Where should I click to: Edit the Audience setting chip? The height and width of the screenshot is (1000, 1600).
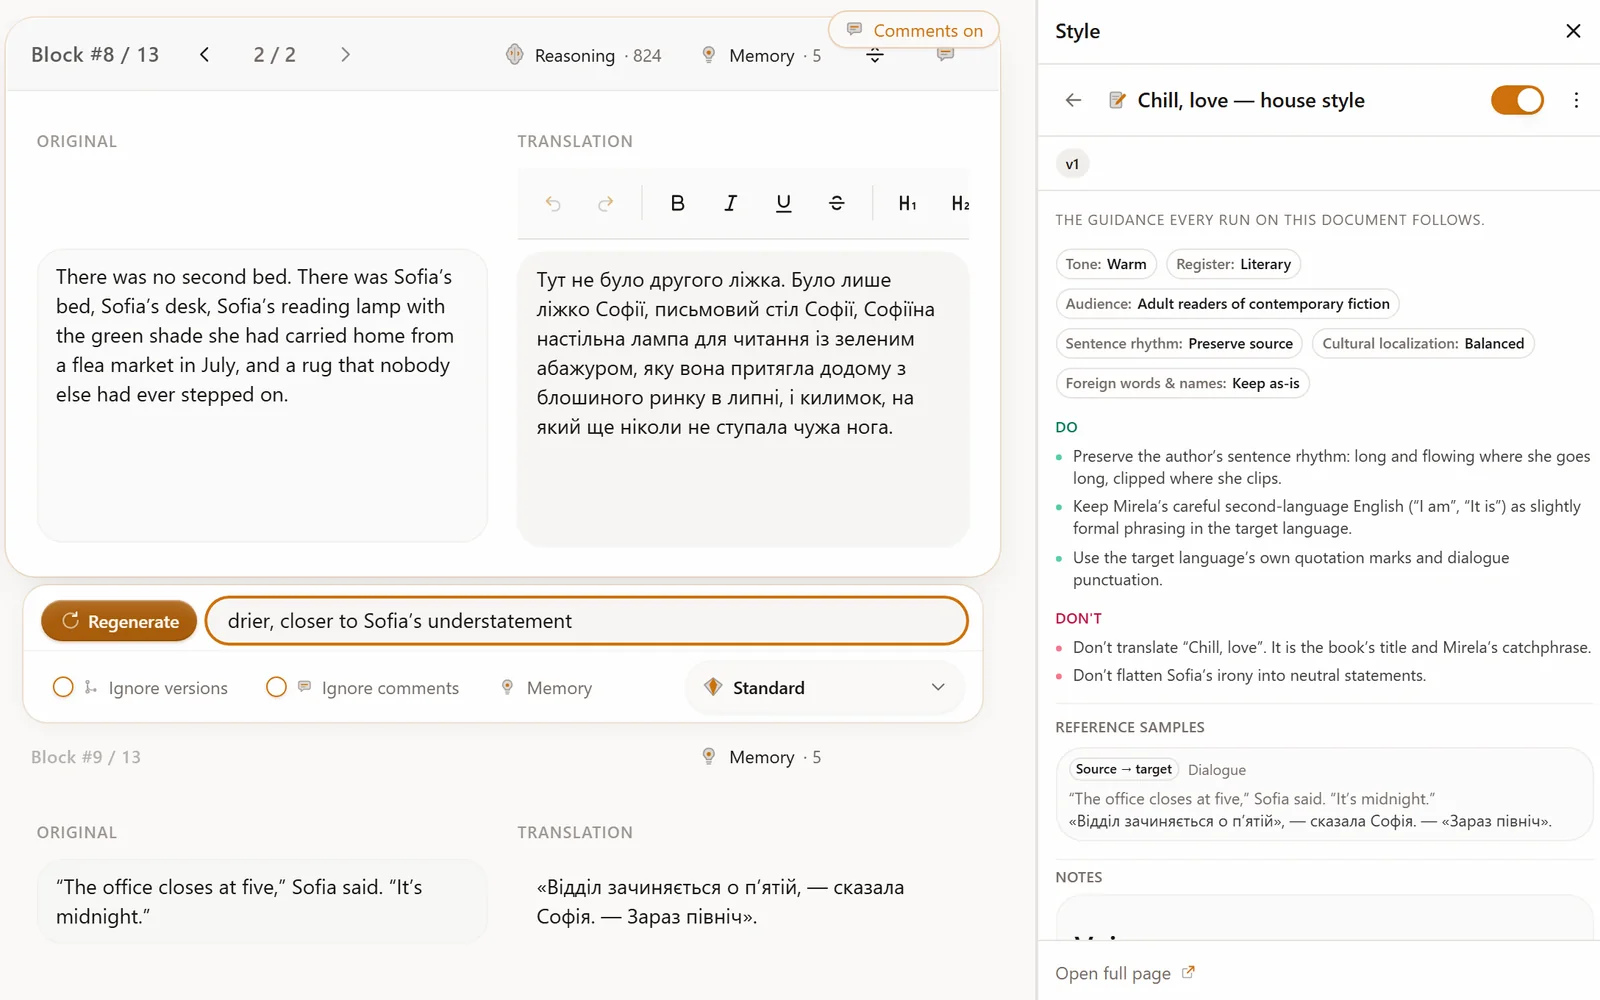(1227, 304)
